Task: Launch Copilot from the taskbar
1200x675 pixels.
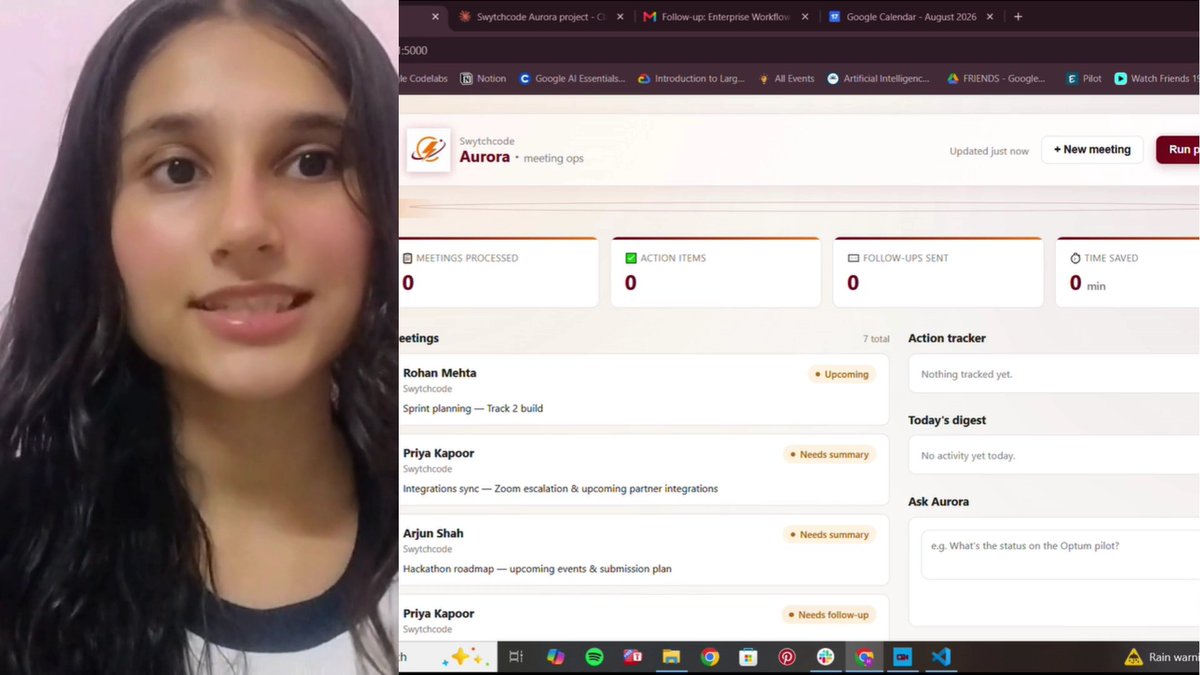Action: coord(555,657)
